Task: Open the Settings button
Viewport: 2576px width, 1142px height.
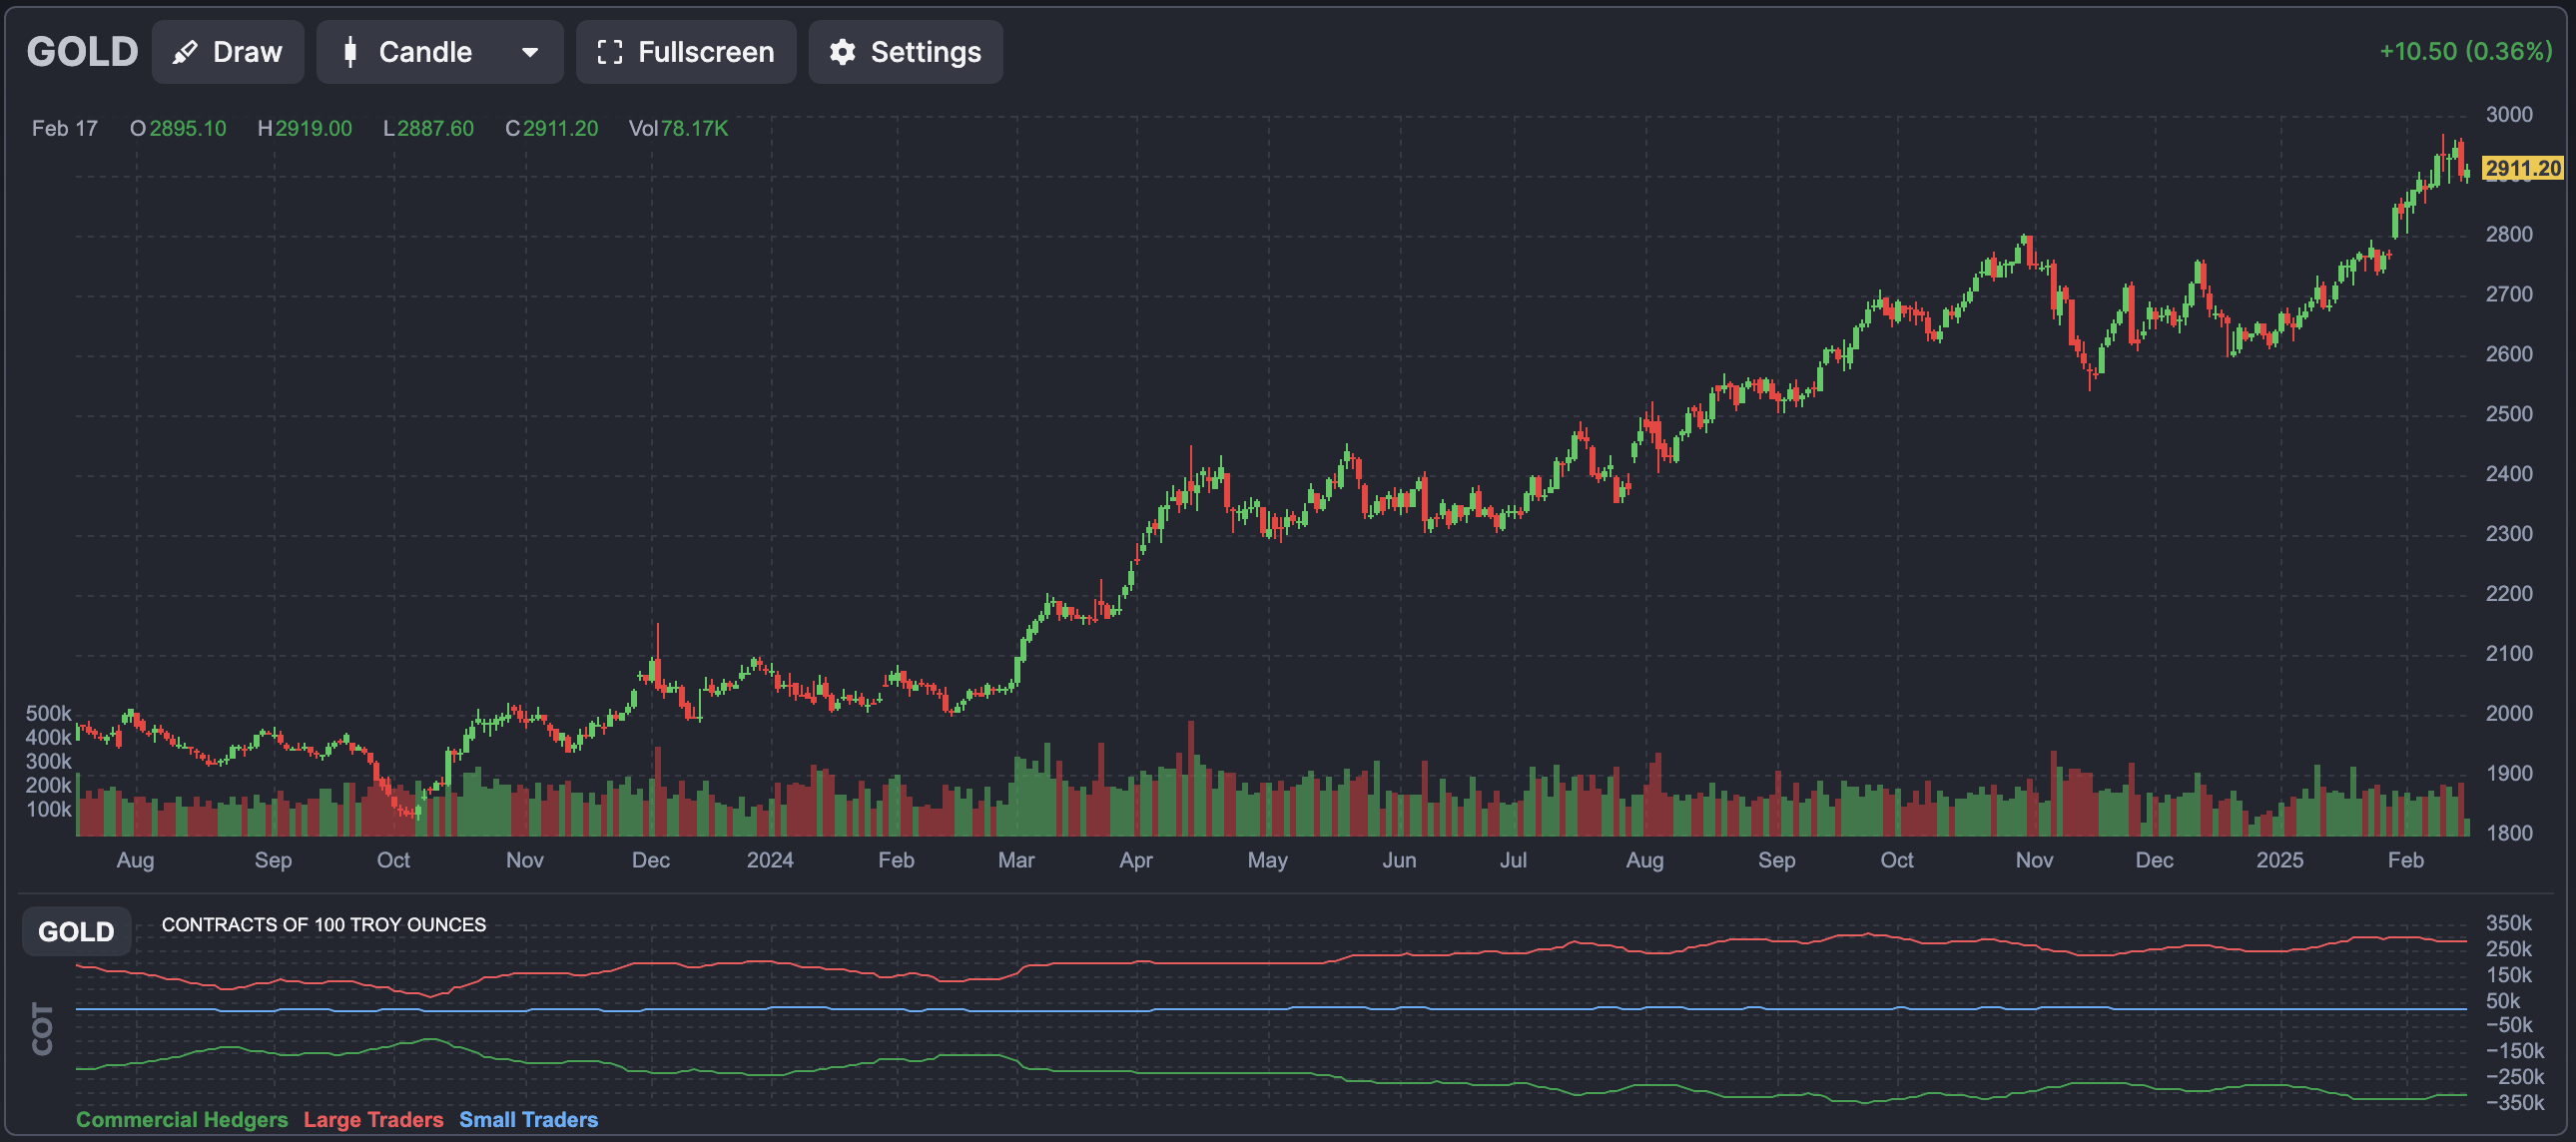Action: 925,52
